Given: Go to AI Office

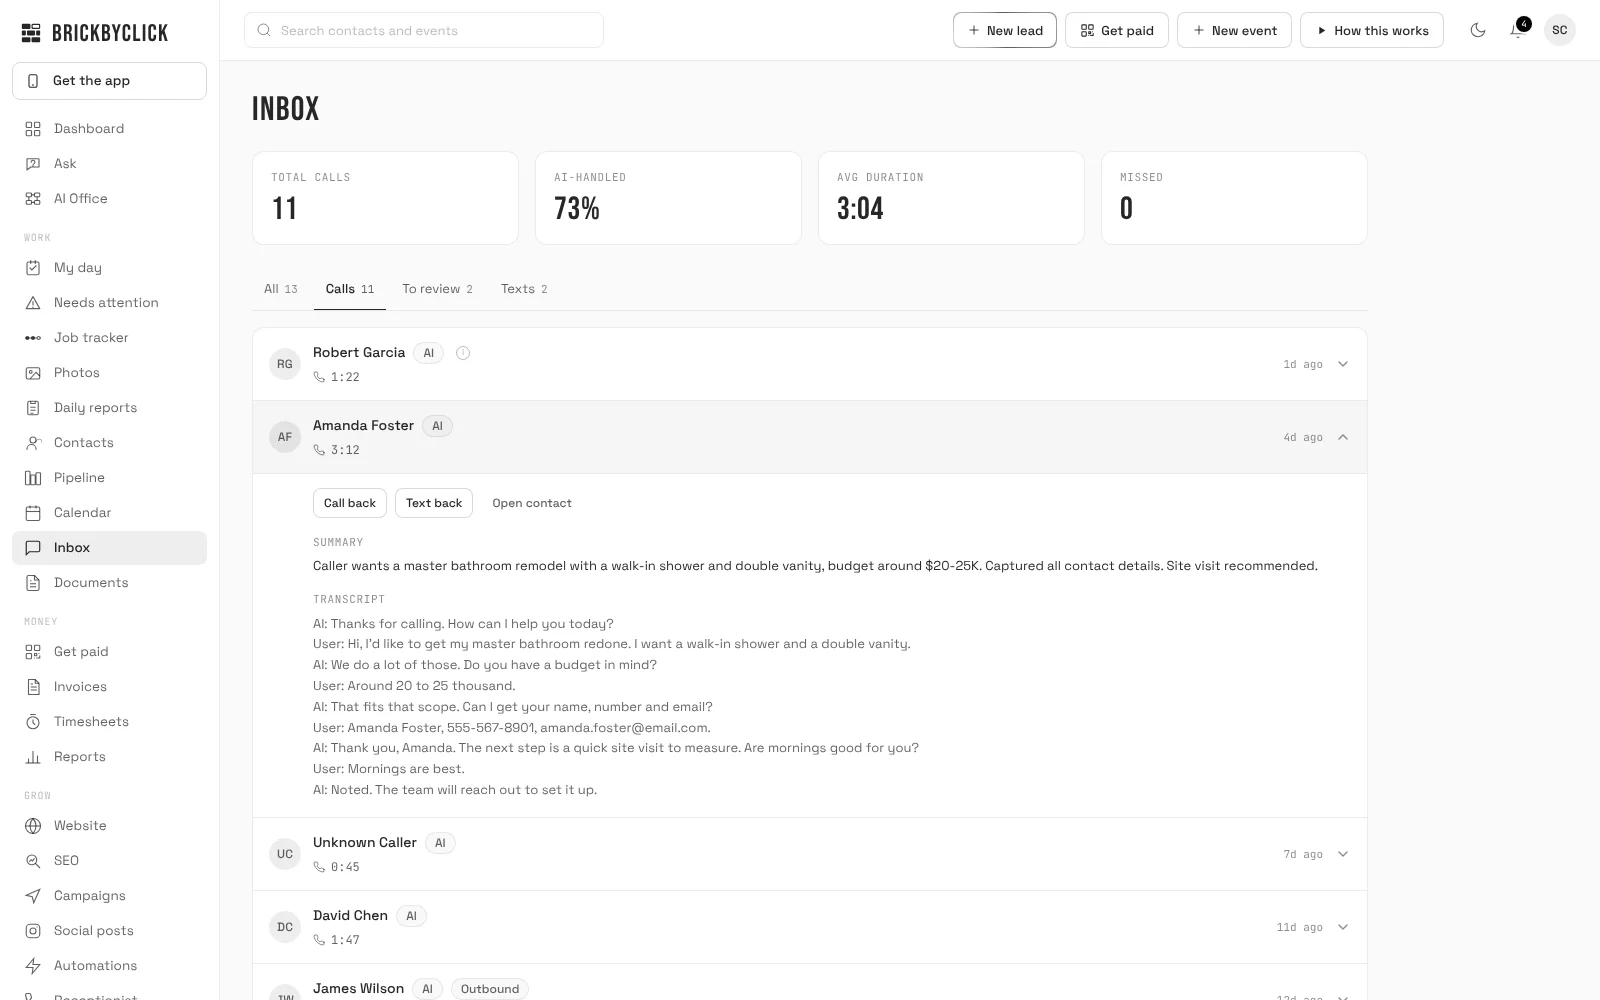Looking at the screenshot, I should pos(109,199).
